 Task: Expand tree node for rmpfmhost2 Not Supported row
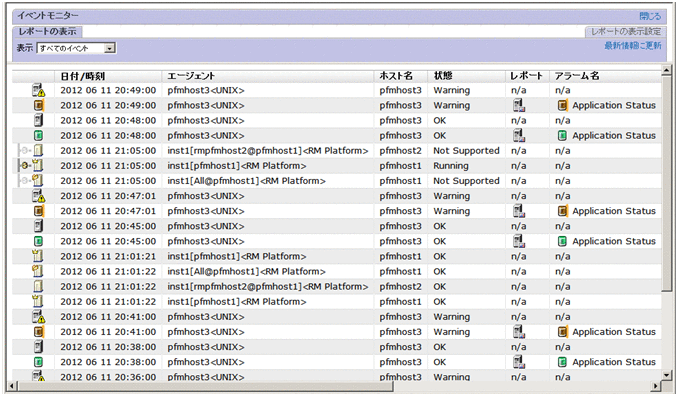[x=25, y=151]
